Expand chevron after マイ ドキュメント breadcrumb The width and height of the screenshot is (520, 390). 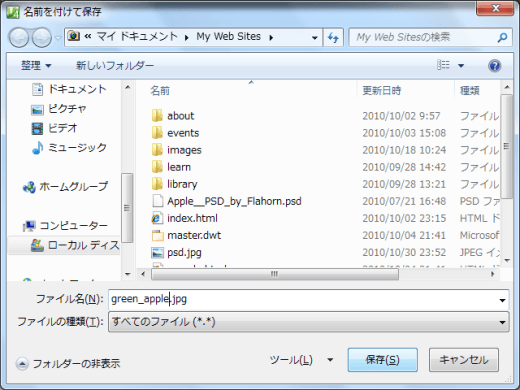coord(187,38)
